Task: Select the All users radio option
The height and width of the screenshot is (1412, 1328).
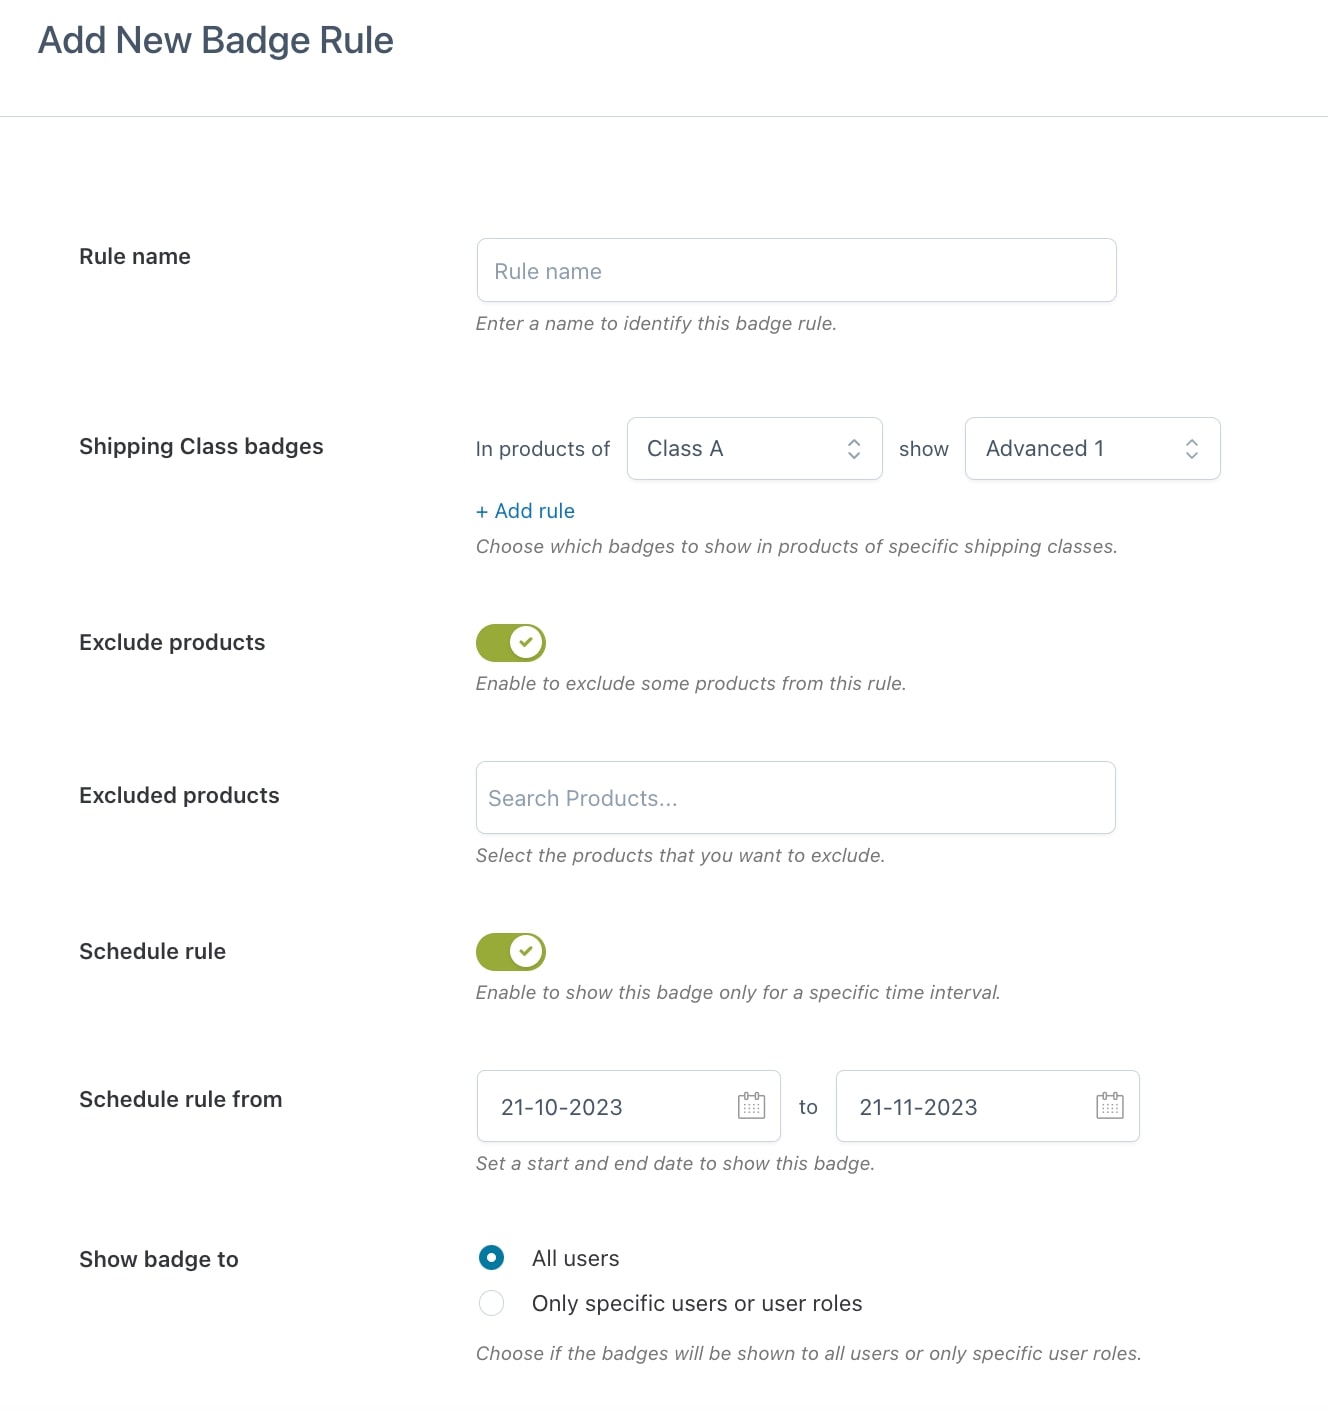Action: tap(491, 1258)
